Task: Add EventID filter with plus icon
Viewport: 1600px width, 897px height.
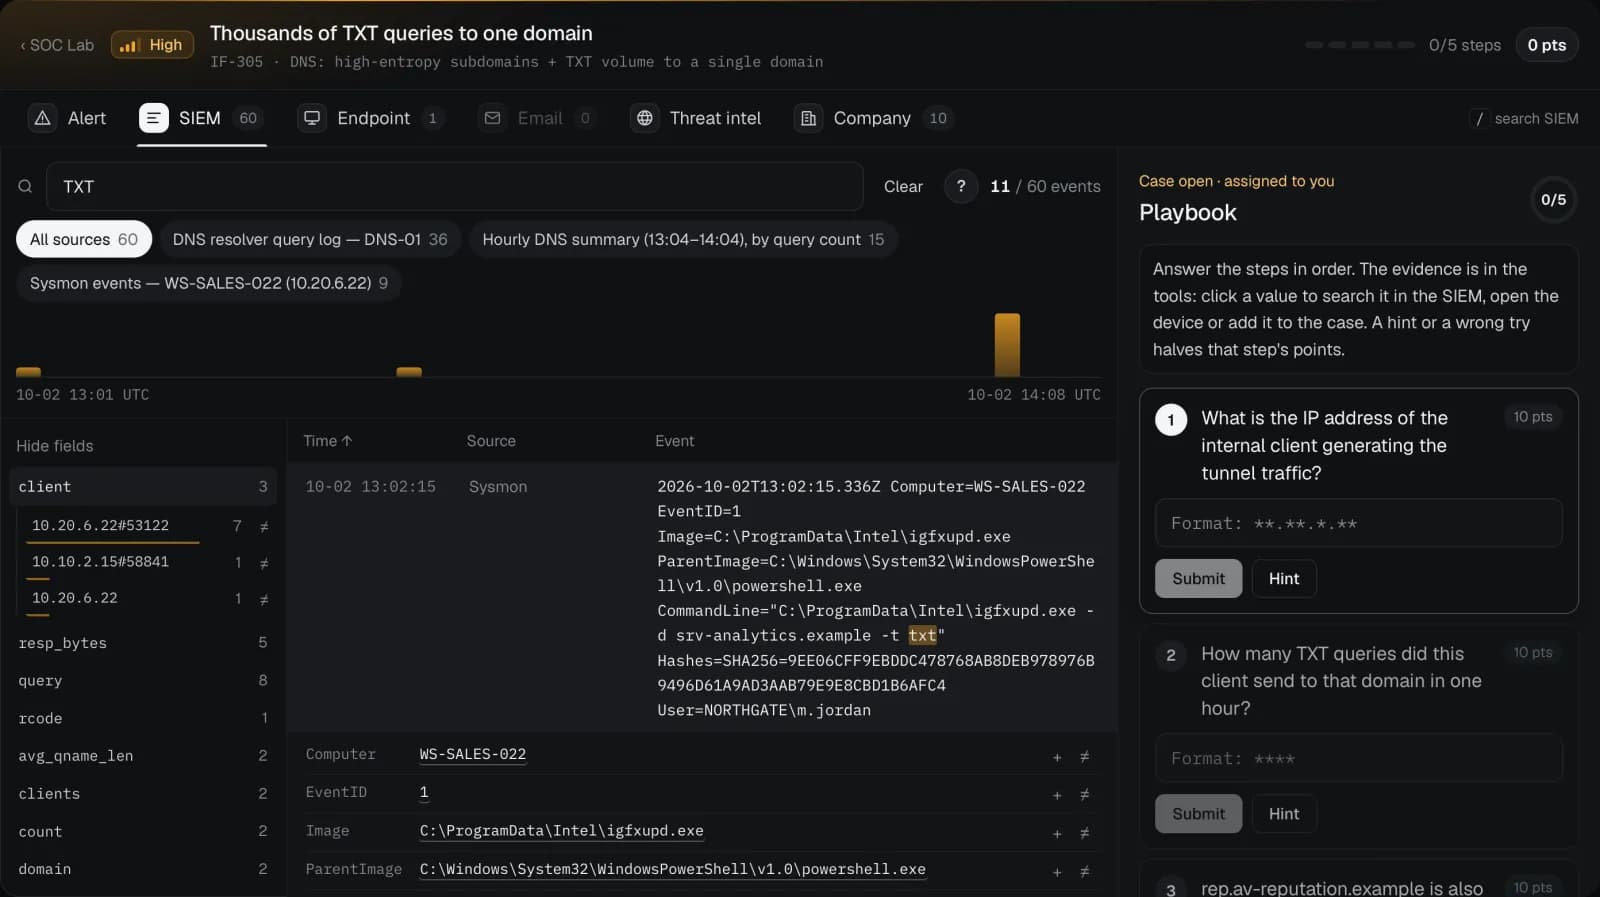Action: coord(1057,795)
